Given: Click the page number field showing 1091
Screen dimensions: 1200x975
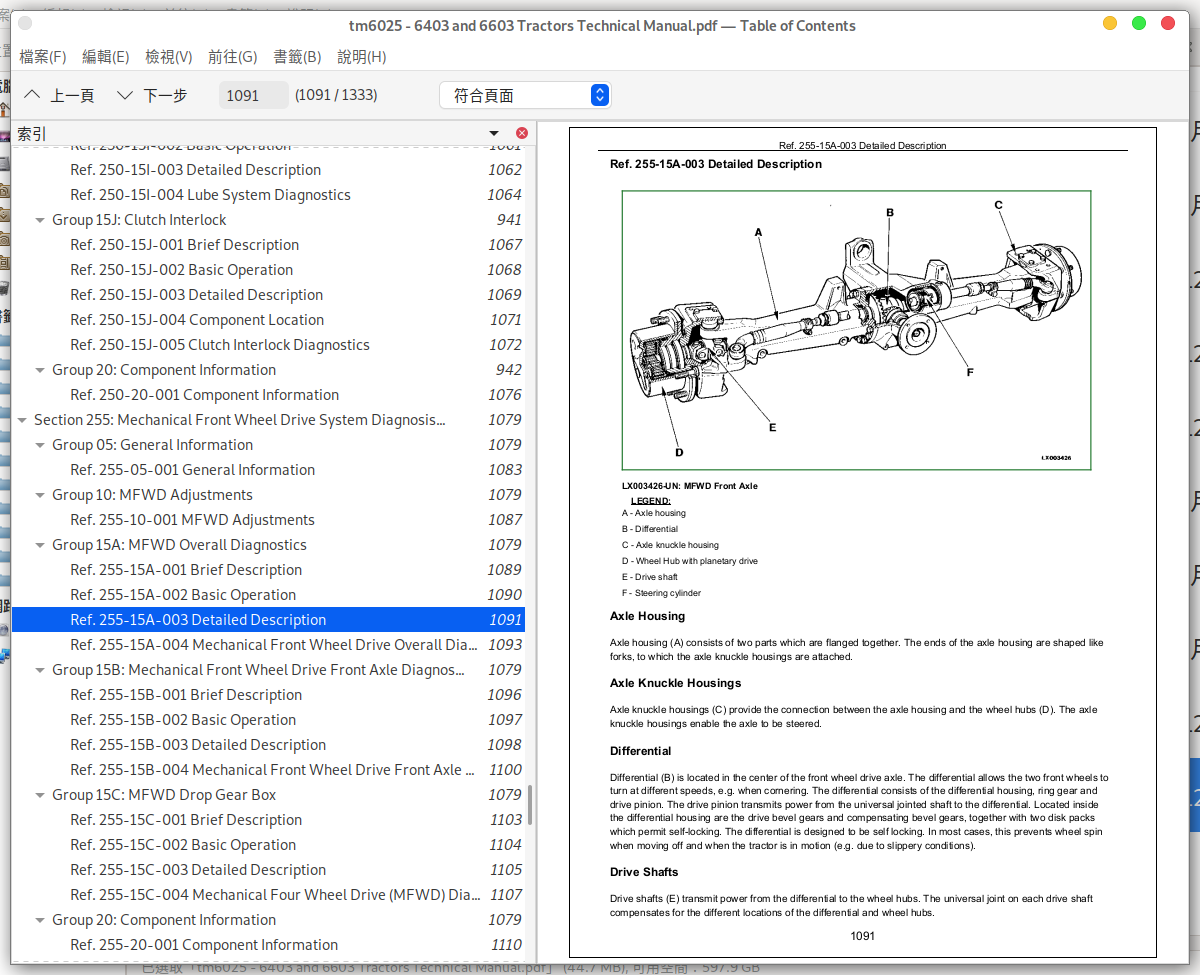Looking at the screenshot, I should pyautogui.click(x=252, y=95).
